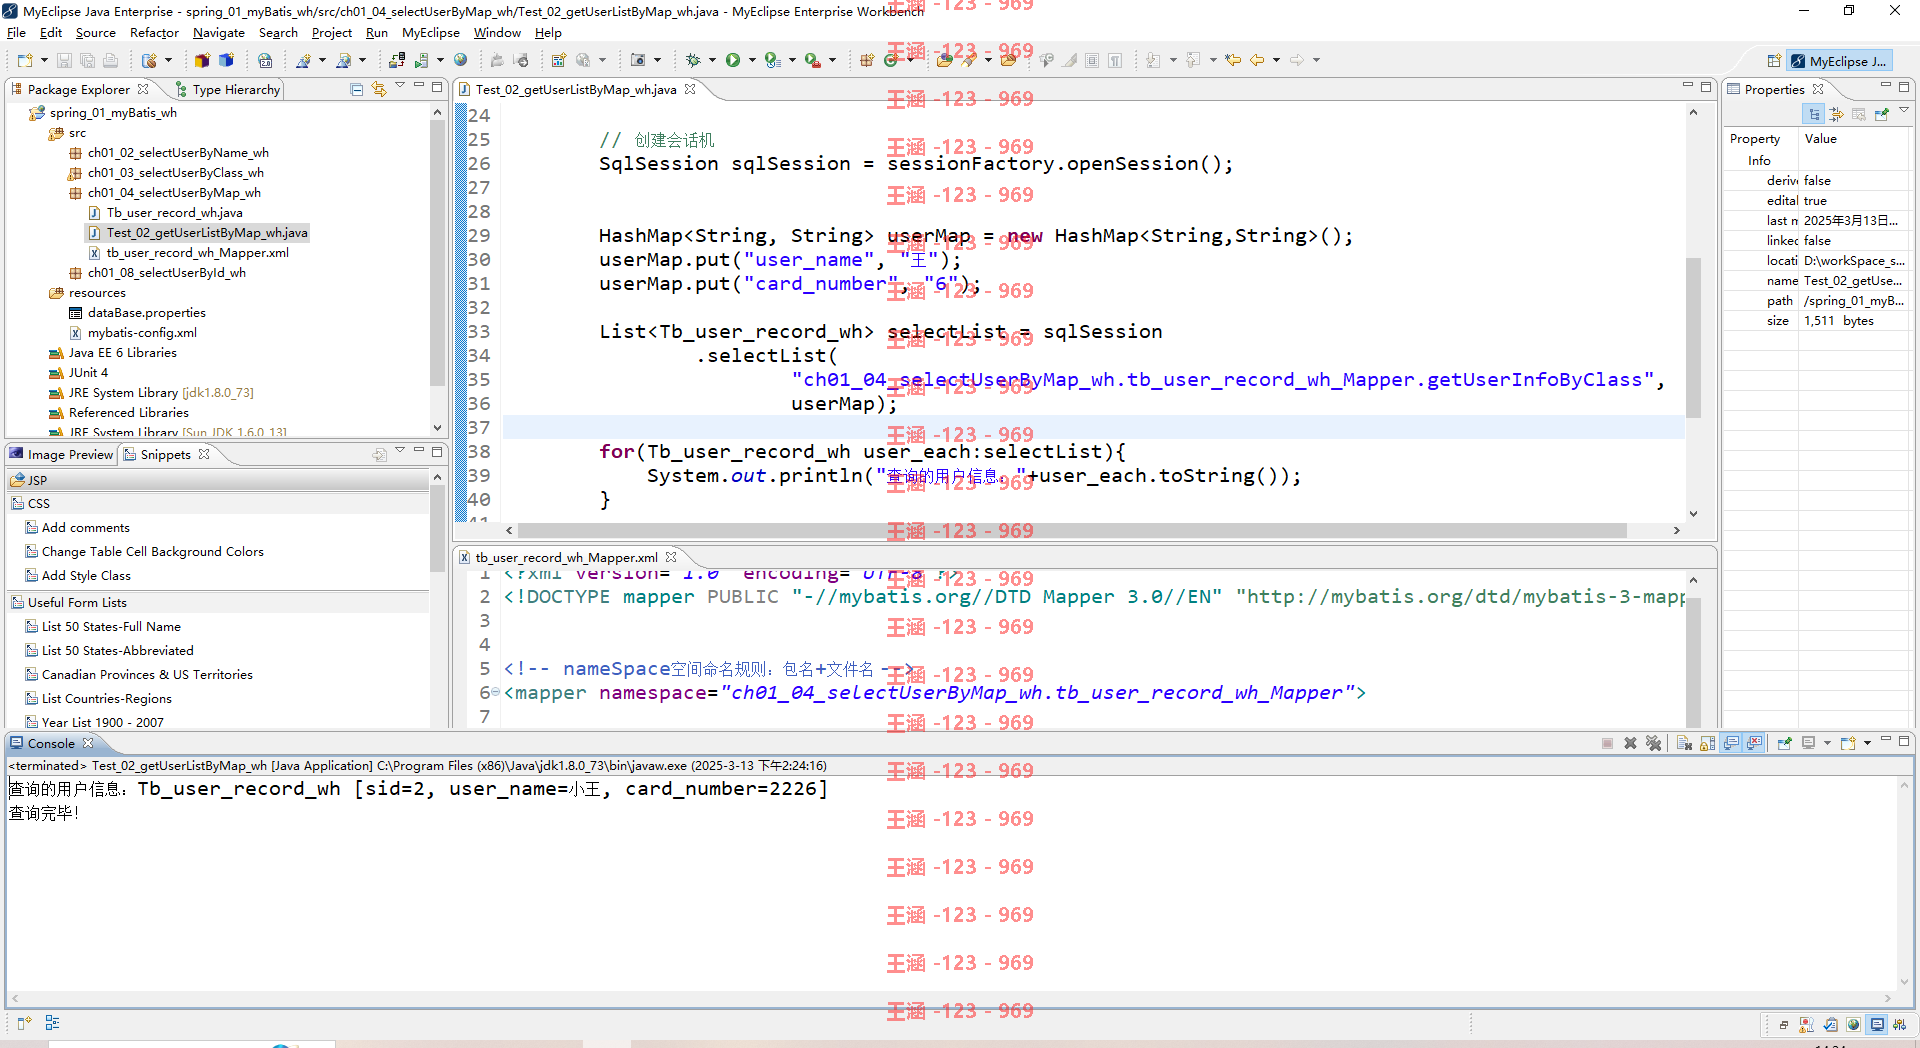Click the New file wizard icon
This screenshot has width=1920, height=1048.
click(x=24, y=60)
